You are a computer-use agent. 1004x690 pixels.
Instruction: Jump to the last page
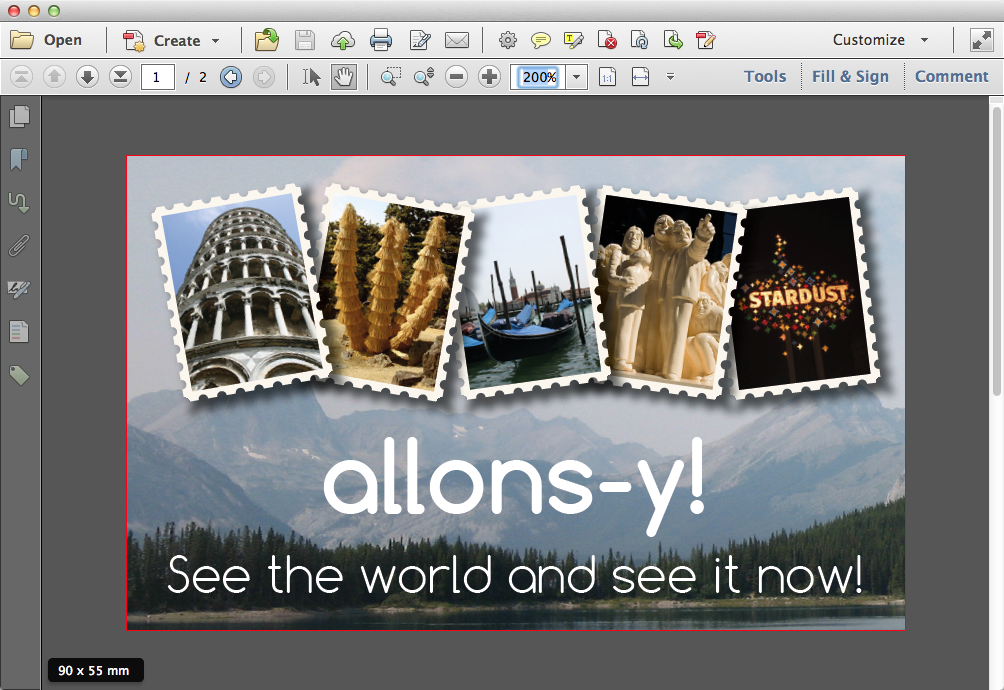pos(120,77)
